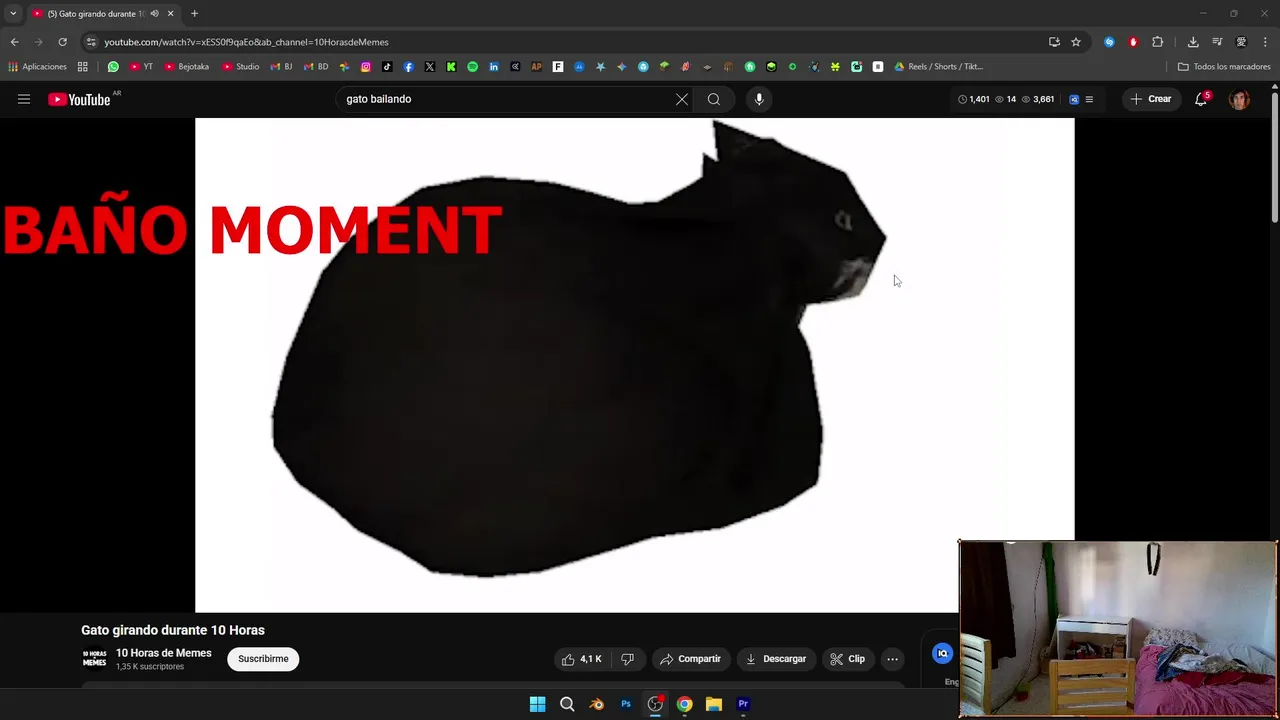Open the YT bookmark
Screen dimensions: 1280x720
click(142, 67)
